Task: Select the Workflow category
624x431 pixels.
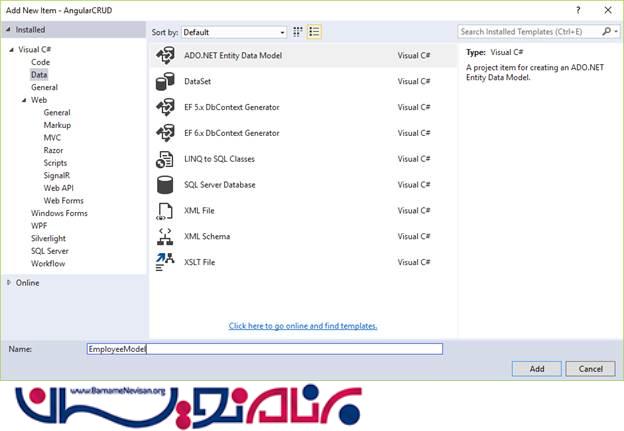Action: (48, 264)
